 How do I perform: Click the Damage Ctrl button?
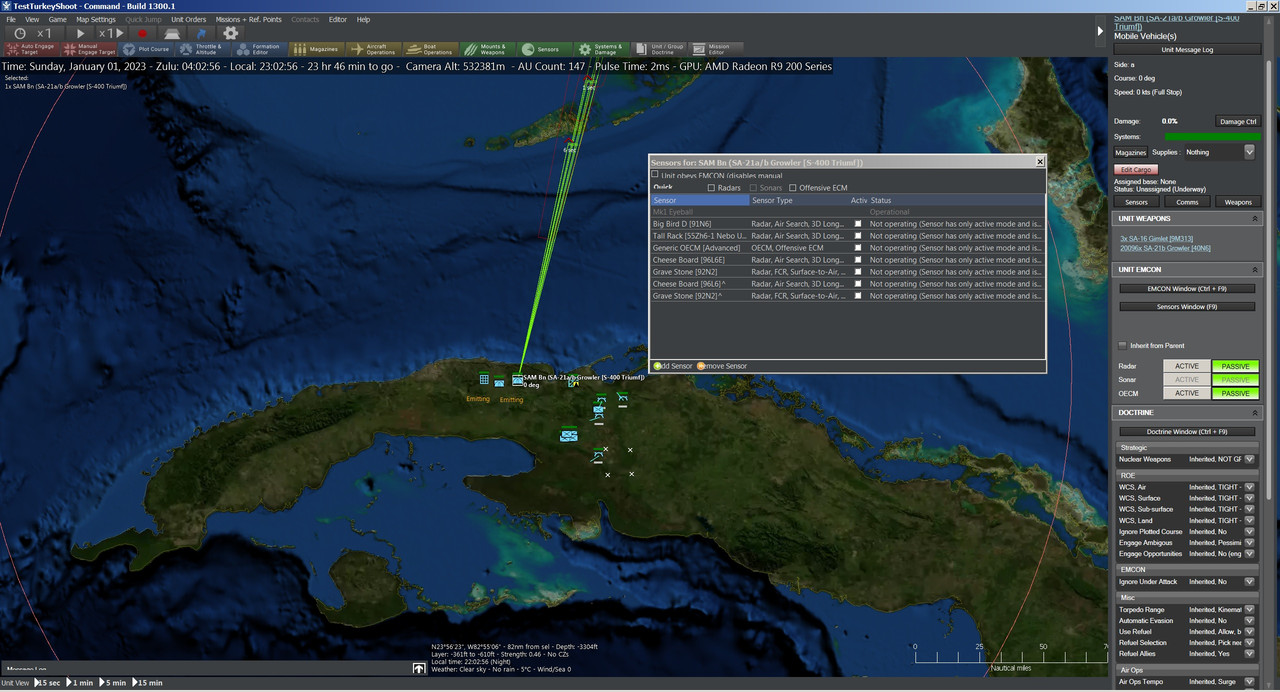[x=1237, y=121]
